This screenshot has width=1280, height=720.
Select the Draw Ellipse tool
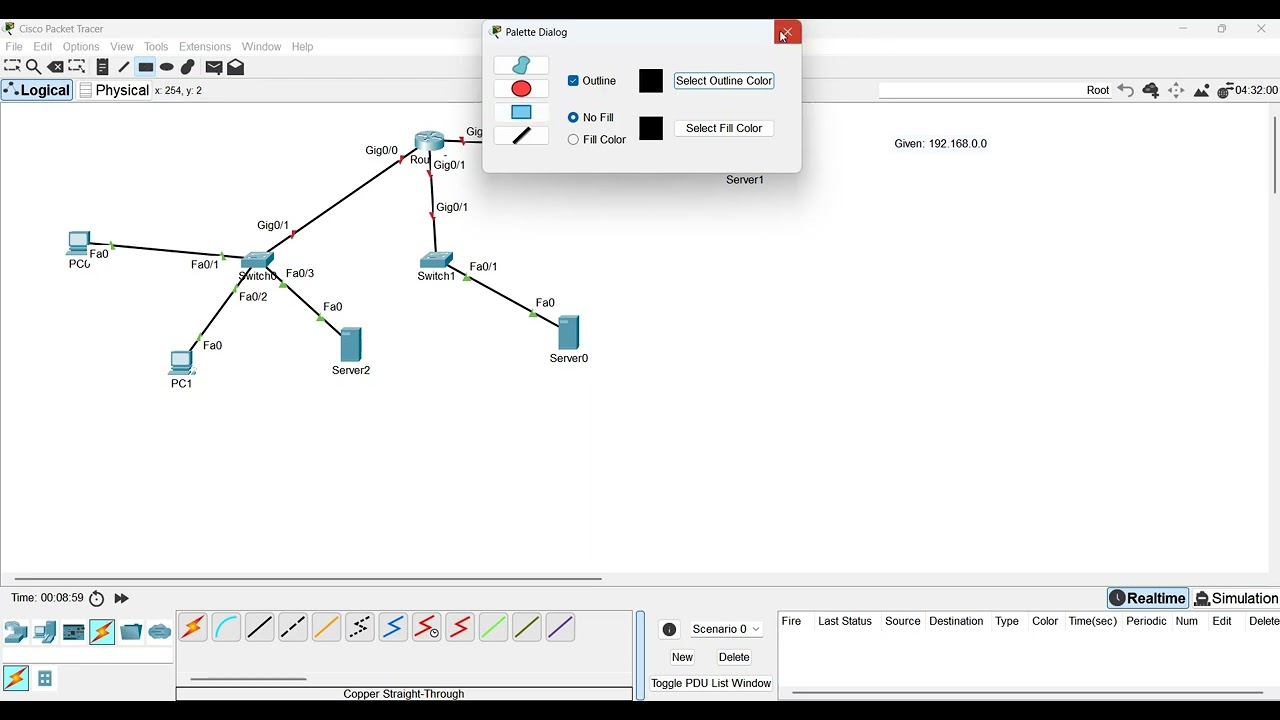coord(167,67)
